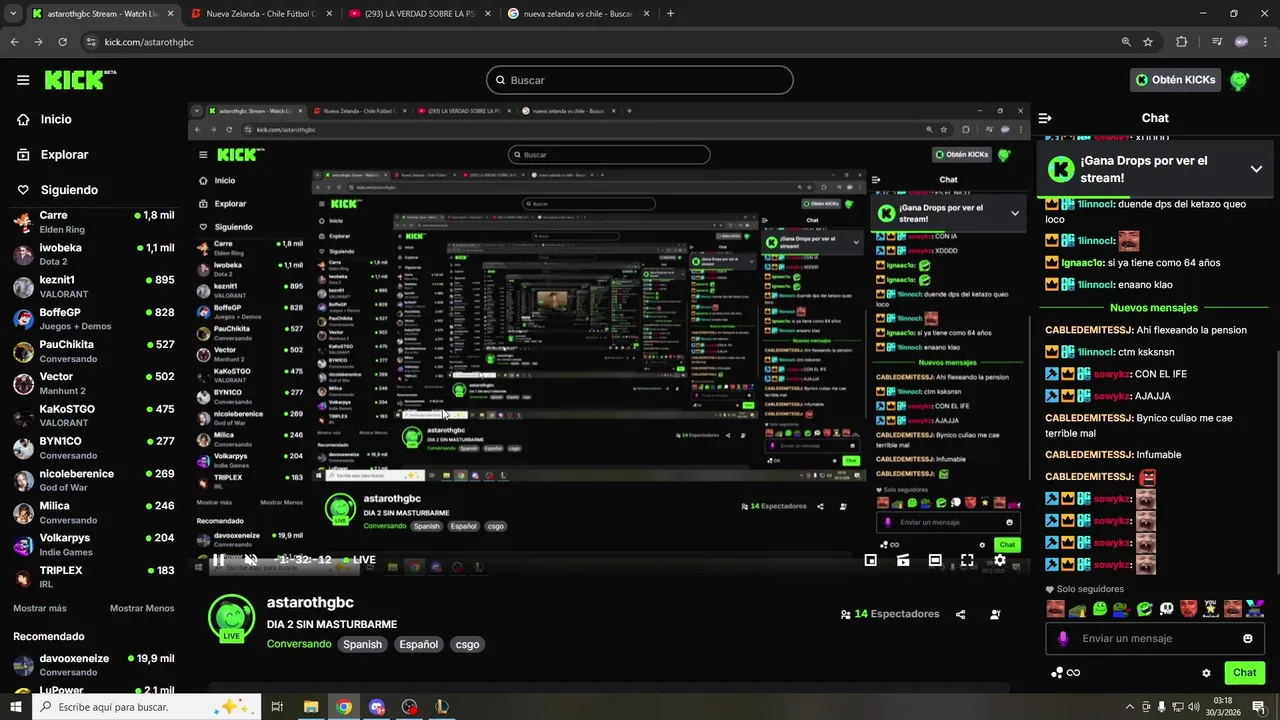The width and height of the screenshot is (1280, 720).
Task: Open chat settings gear icon
Action: [1206, 673]
